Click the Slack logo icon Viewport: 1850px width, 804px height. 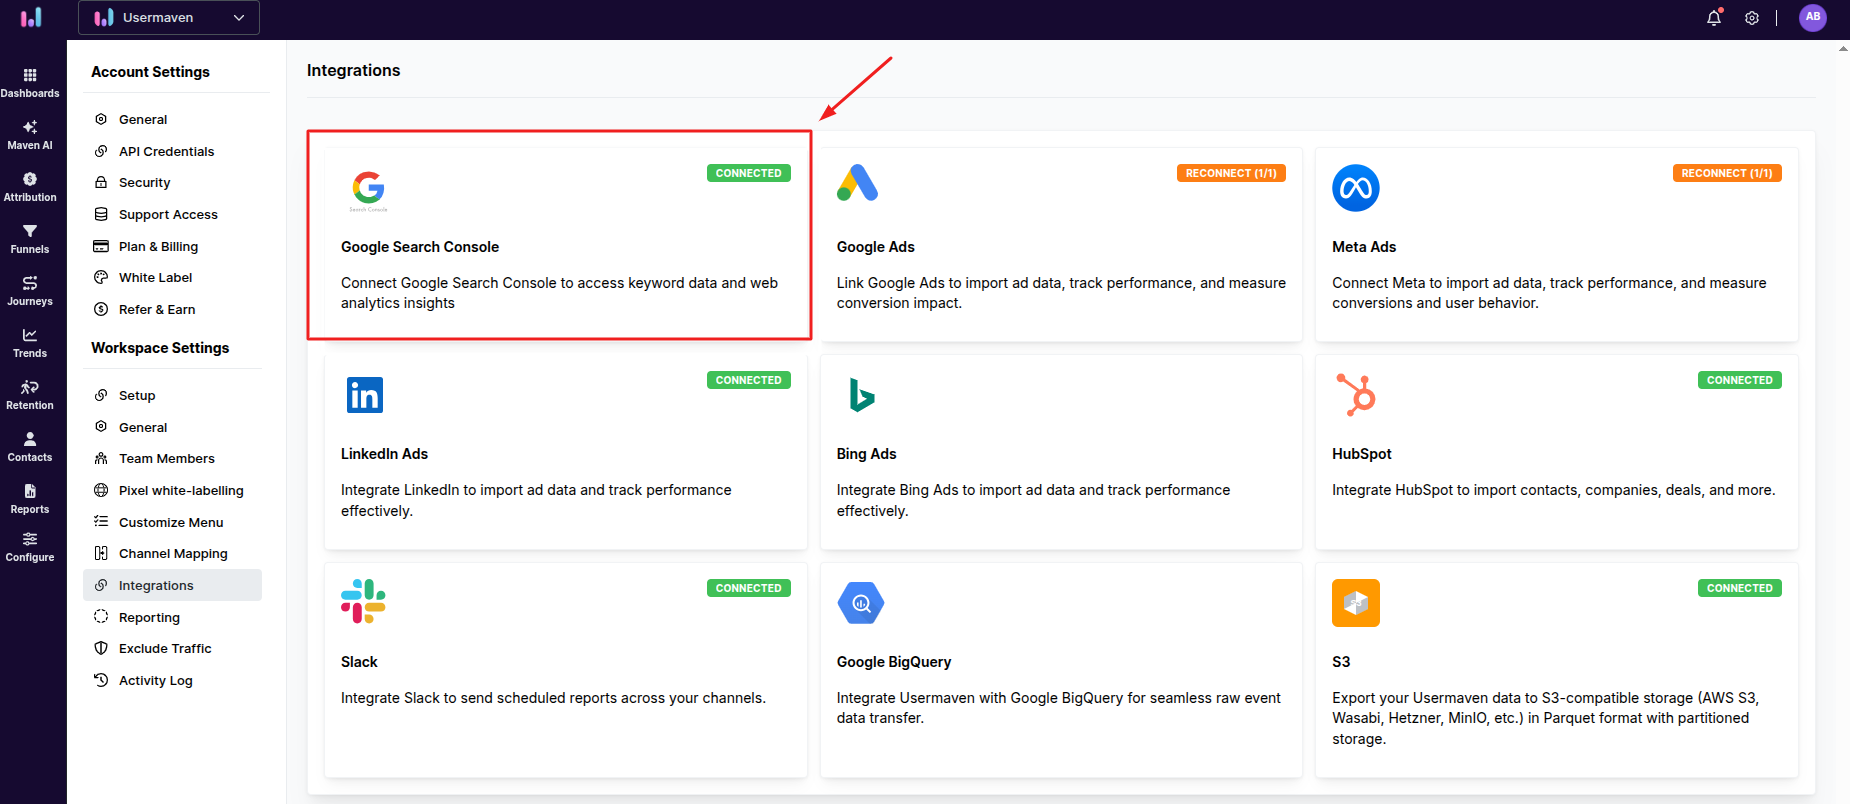(363, 601)
